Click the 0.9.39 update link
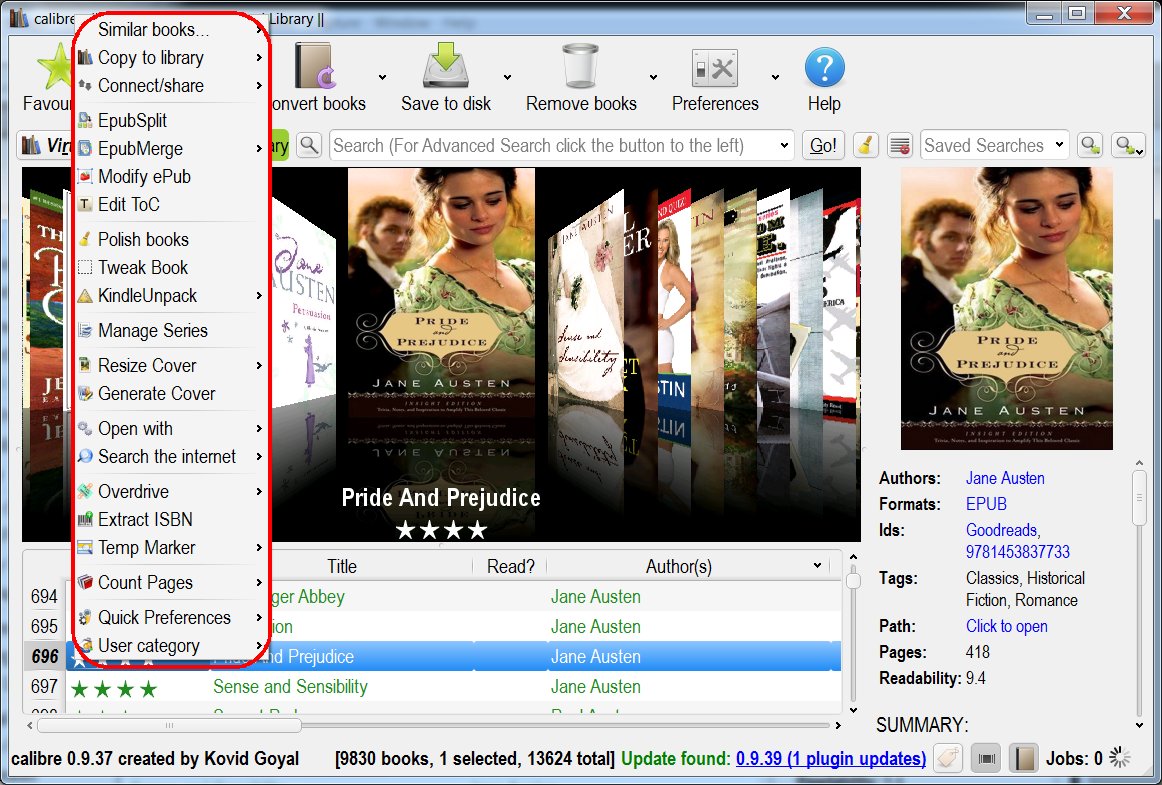This screenshot has width=1162, height=785. (x=831, y=758)
